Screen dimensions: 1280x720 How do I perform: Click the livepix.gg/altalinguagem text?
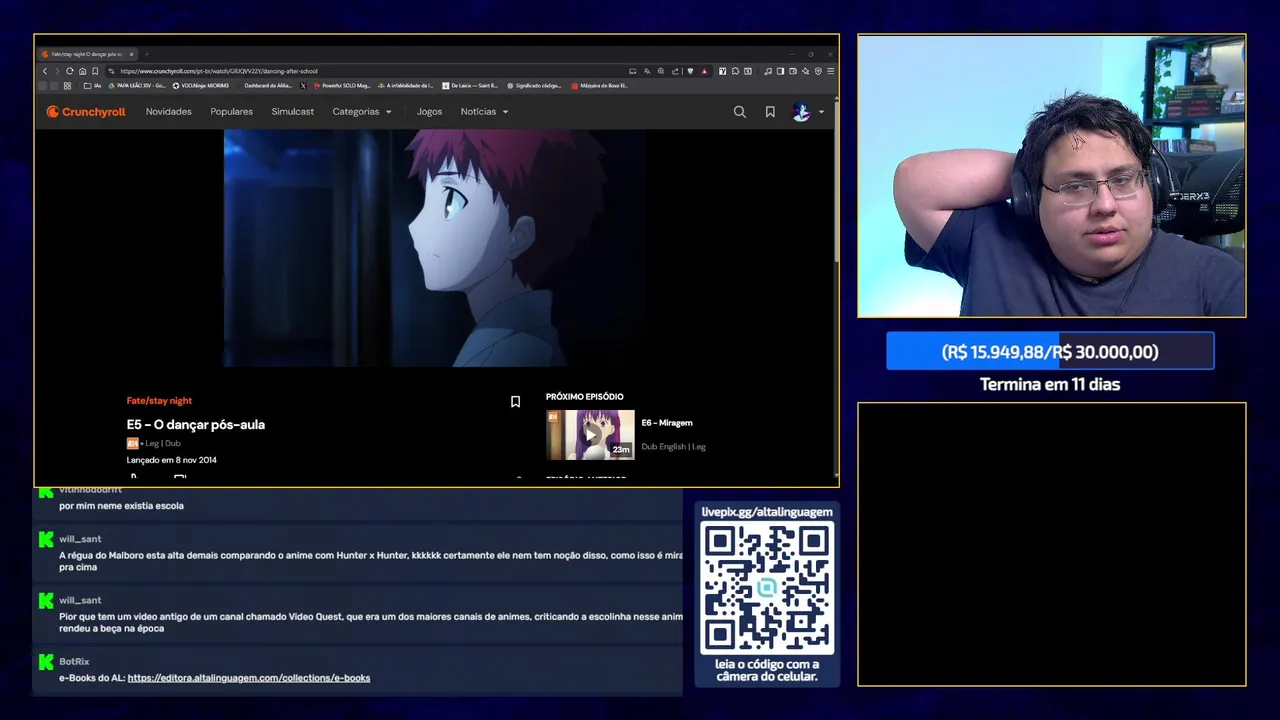tap(767, 512)
